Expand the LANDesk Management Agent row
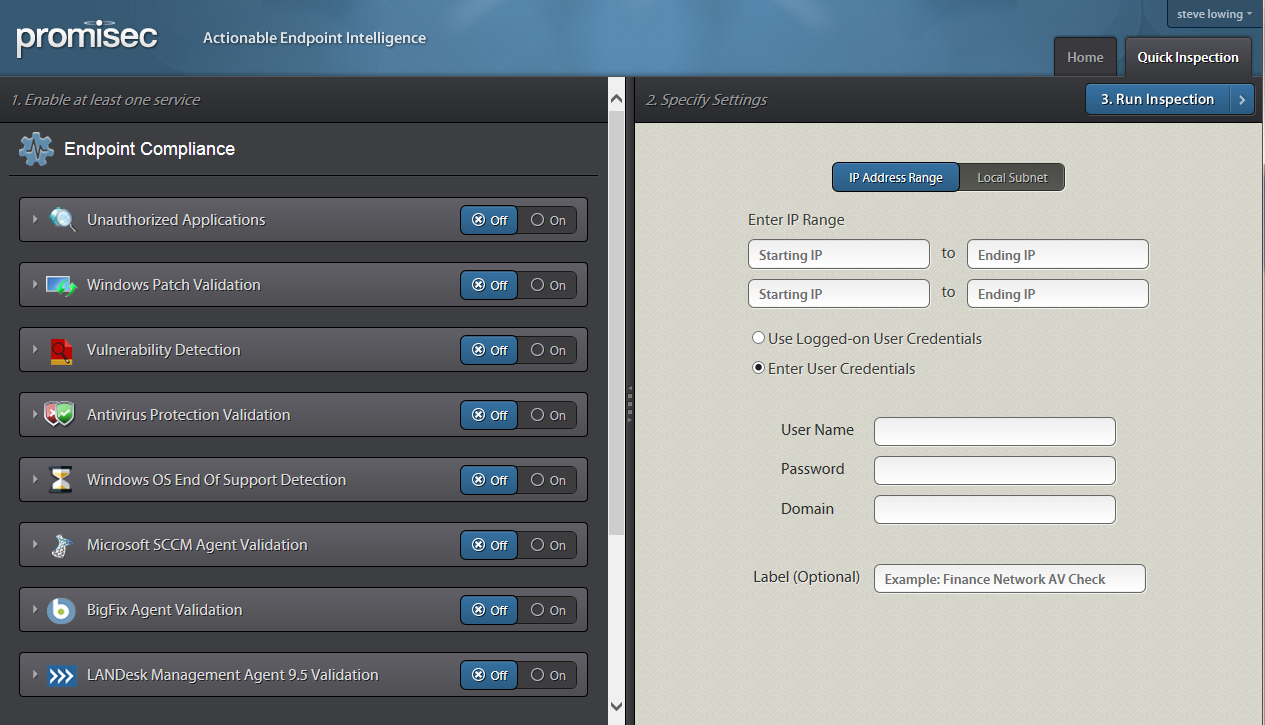 pos(35,674)
